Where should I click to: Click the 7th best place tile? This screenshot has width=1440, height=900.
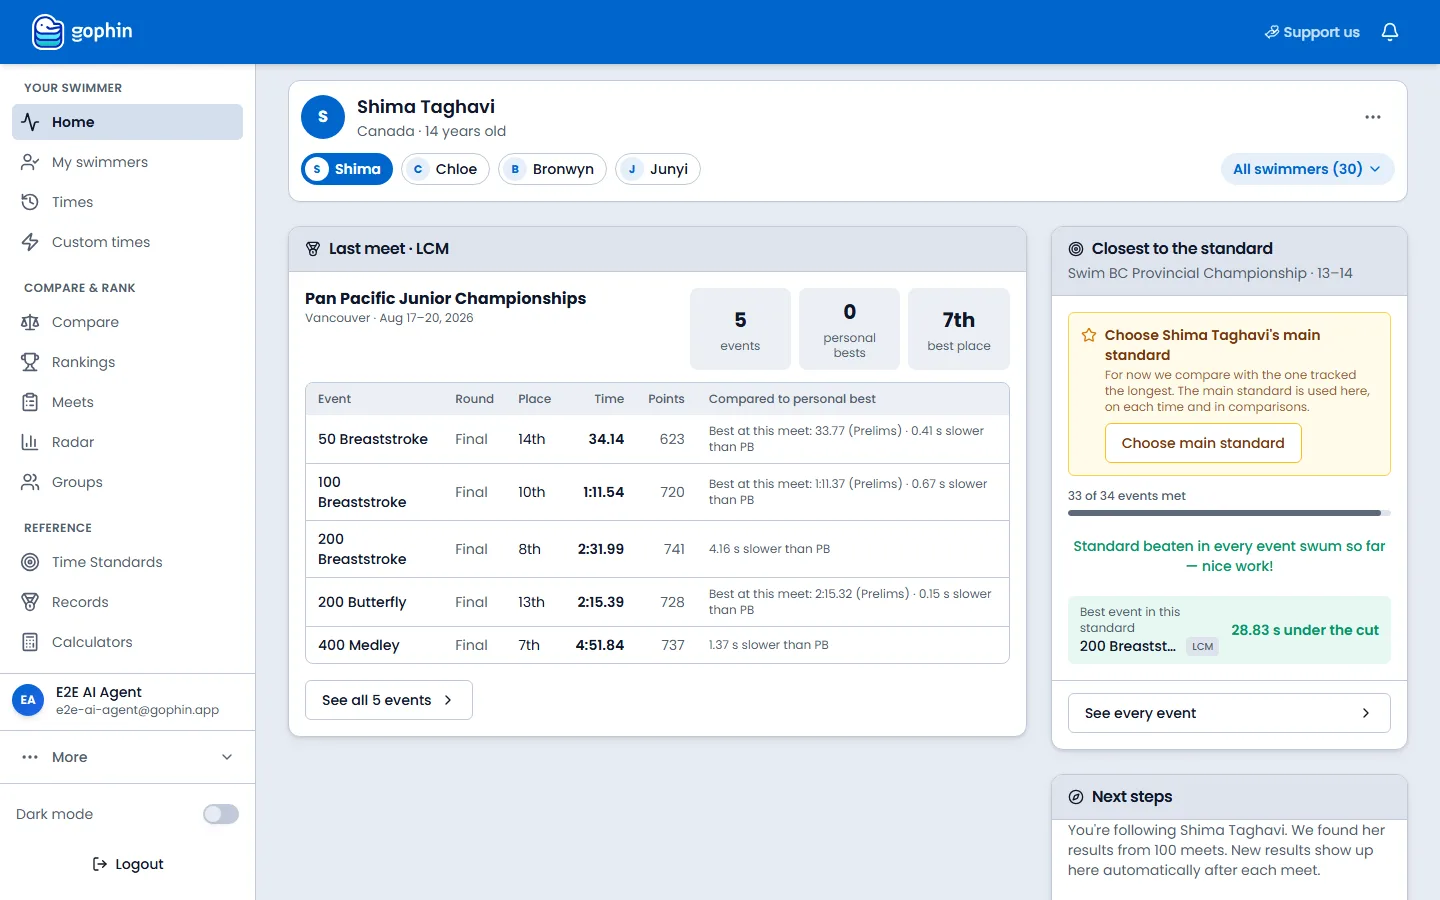point(959,329)
